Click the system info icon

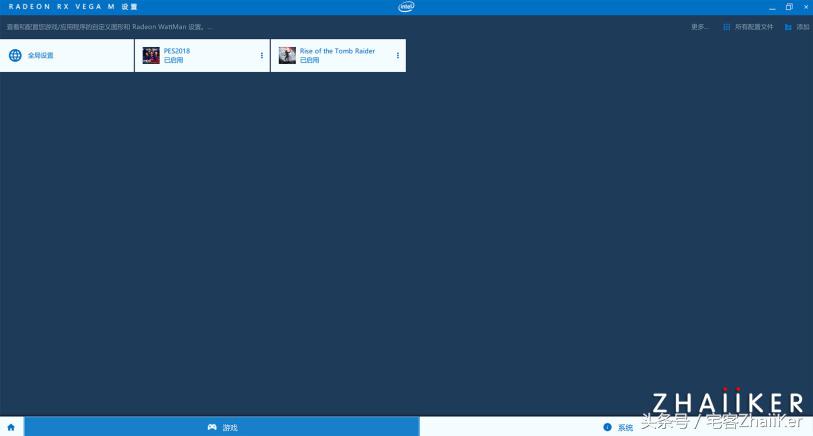tap(607, 427)
